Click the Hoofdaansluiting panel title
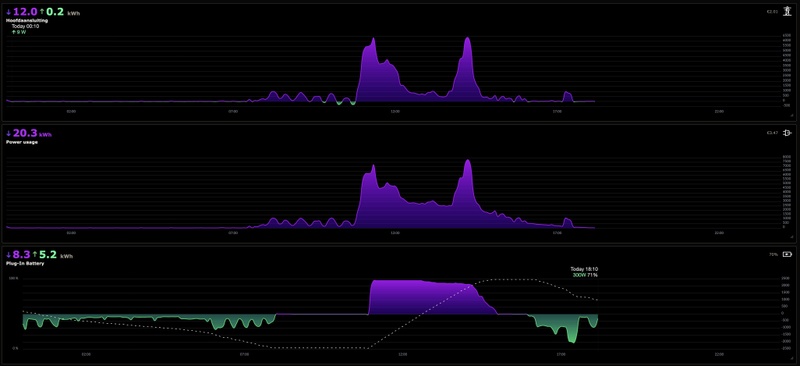The image size is (800, 366). 27,20
